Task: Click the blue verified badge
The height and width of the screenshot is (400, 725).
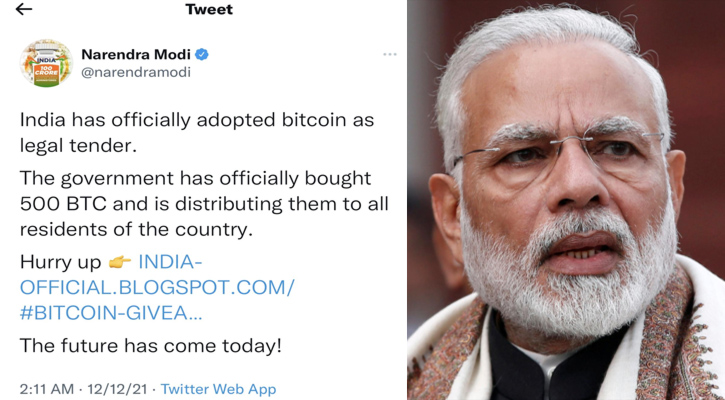Action: point(202,55)
